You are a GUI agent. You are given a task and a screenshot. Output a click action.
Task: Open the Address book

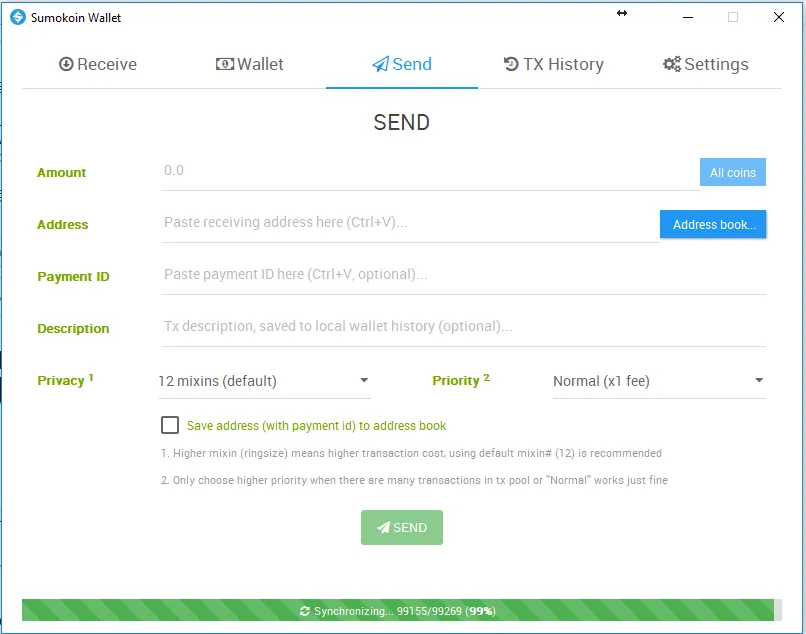point(713,224)
